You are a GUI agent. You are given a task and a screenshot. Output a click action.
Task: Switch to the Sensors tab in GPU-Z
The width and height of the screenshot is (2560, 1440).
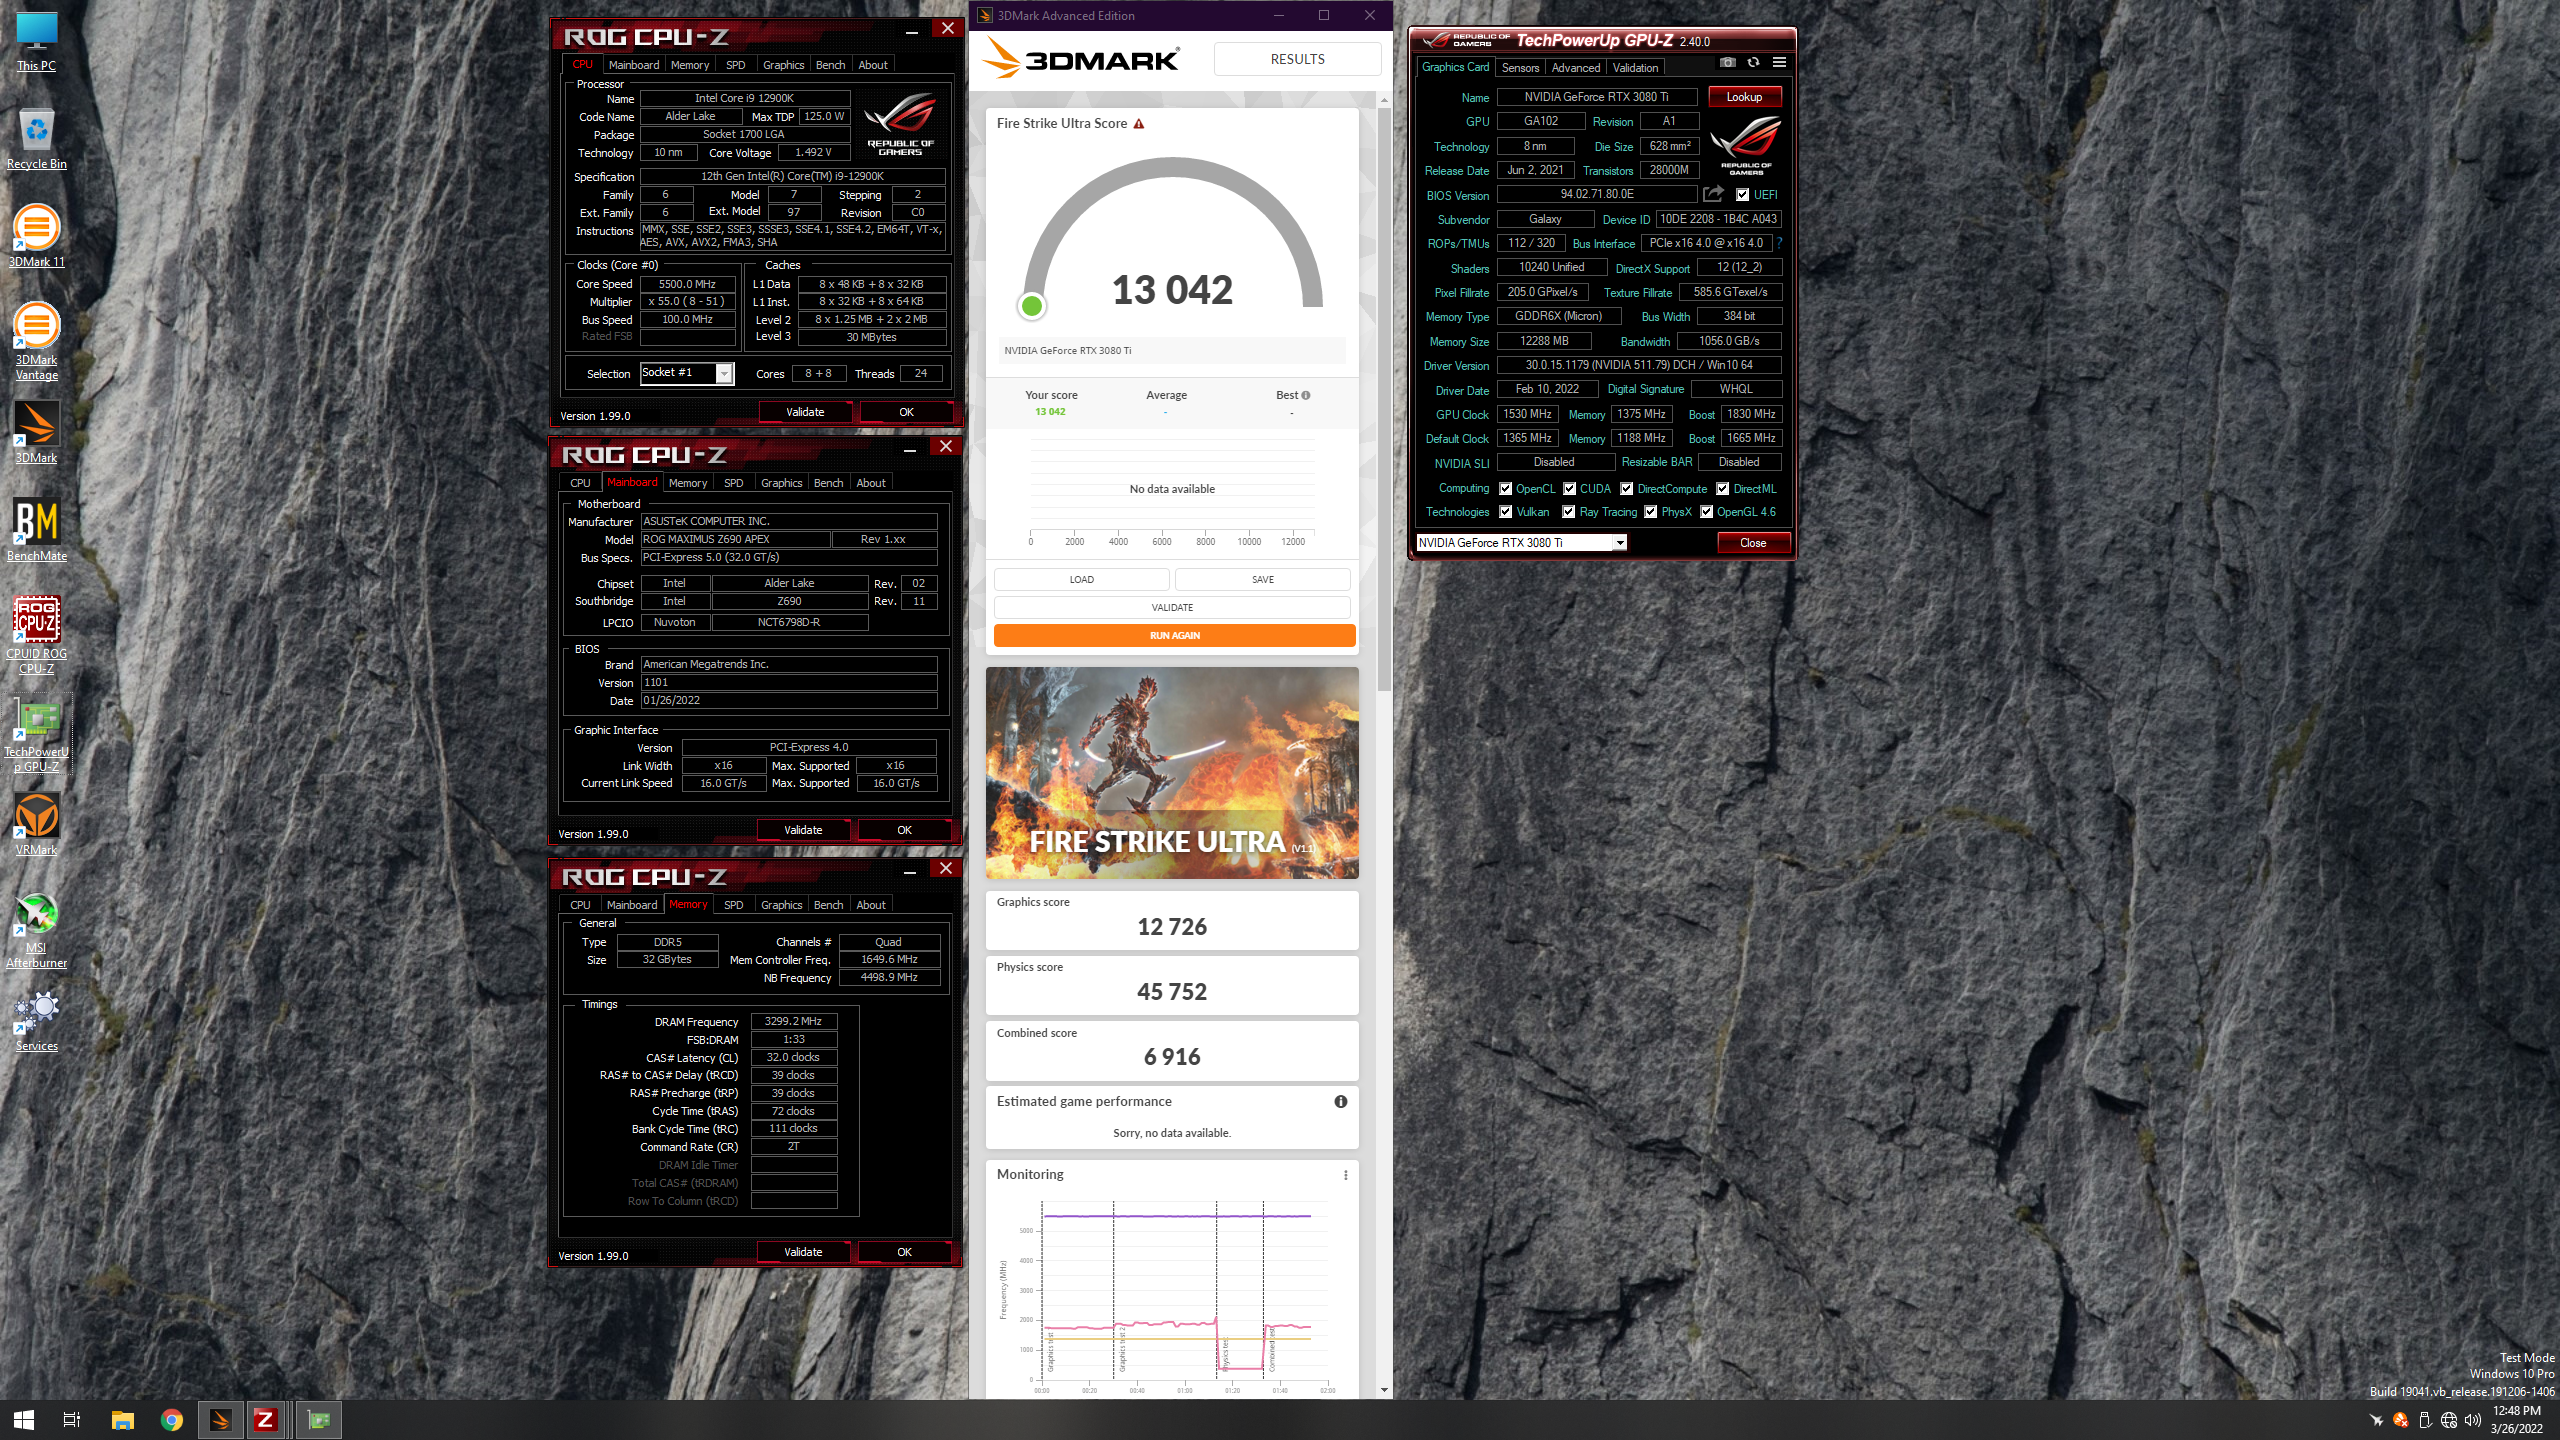(1520, 68)
